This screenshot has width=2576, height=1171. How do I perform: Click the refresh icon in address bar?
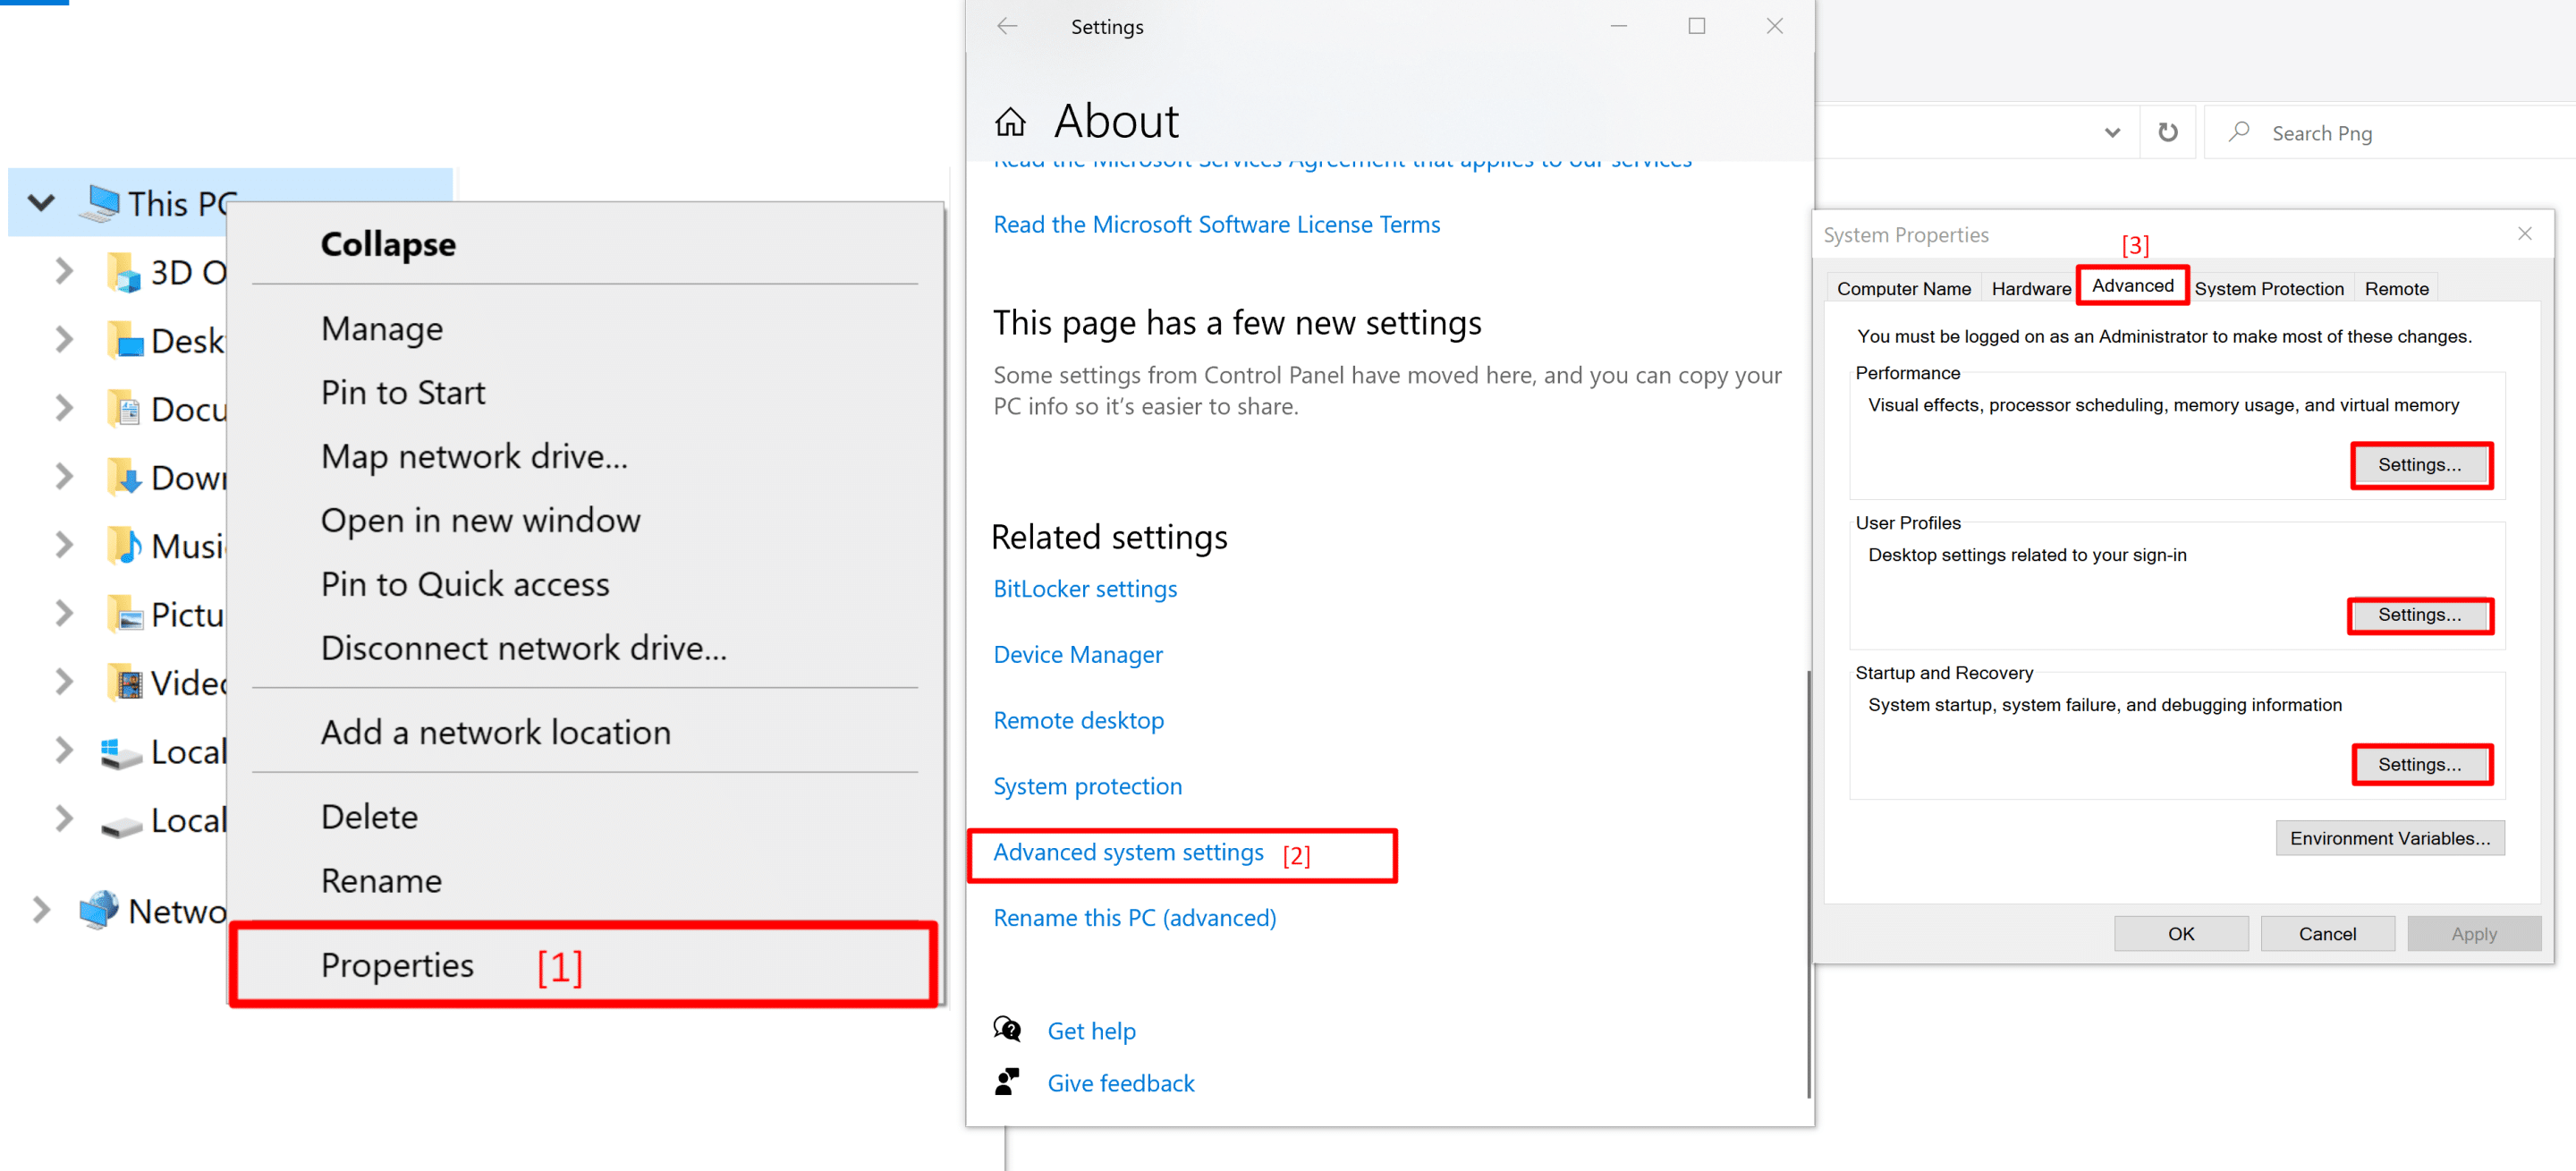[2167, 133]
